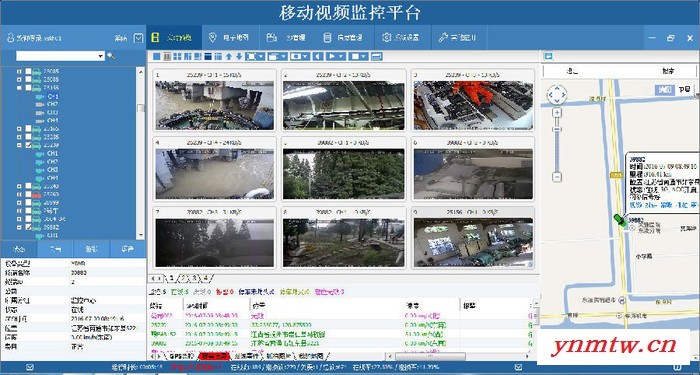Select video tile 5 showing trees
This screenshot has height=375, width=700.
pyautogui.click(x=344, y=169)
